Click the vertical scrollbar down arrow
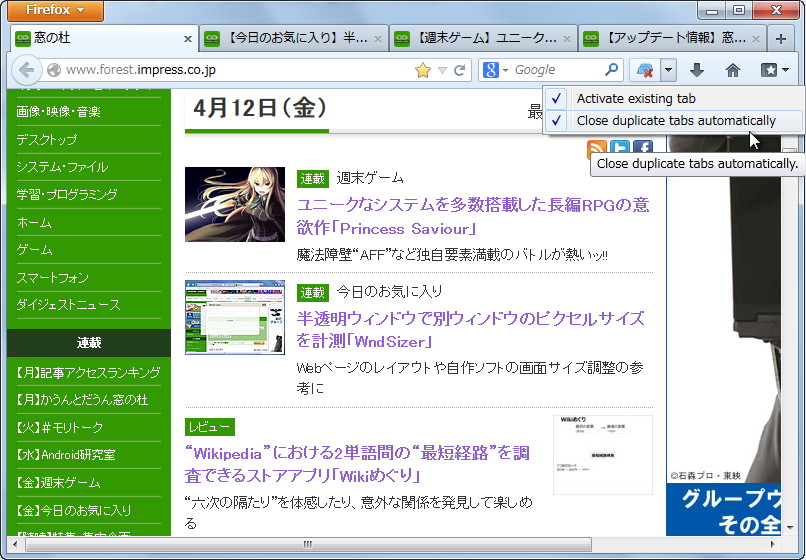806x560 pixels. pos(790,528)
